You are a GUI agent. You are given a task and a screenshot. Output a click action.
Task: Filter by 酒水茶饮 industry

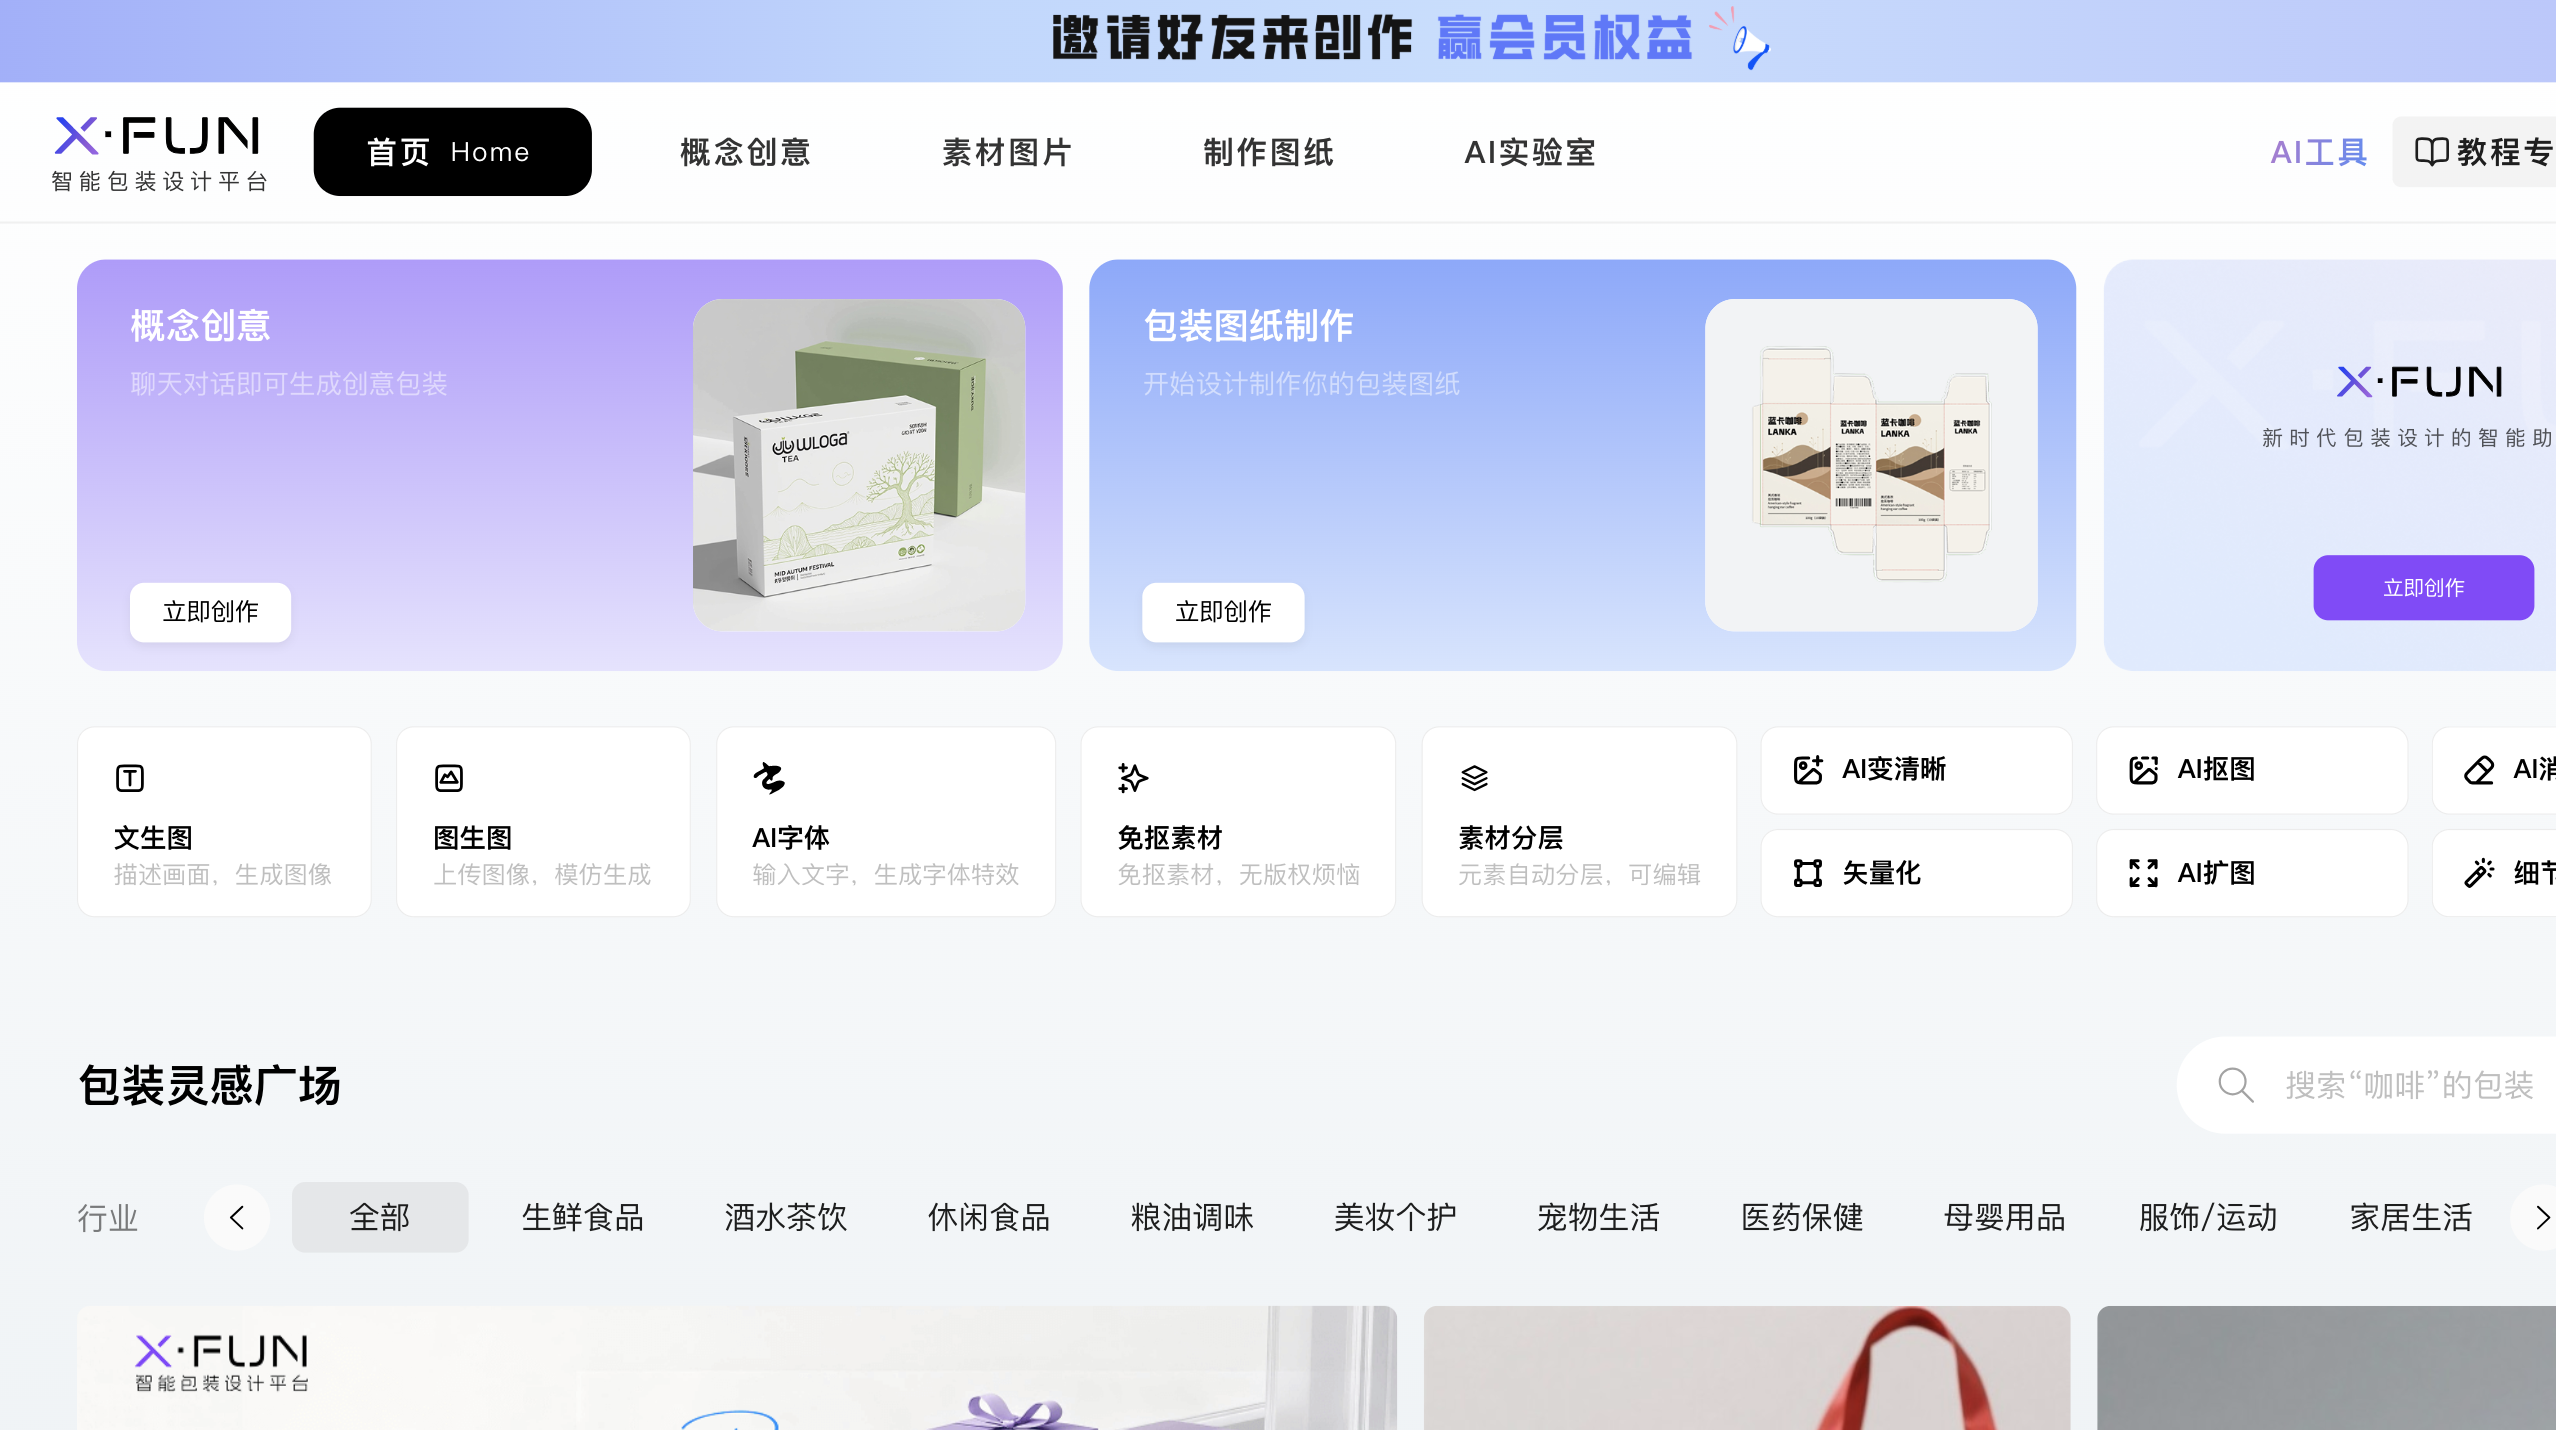tap(785, 1217)
